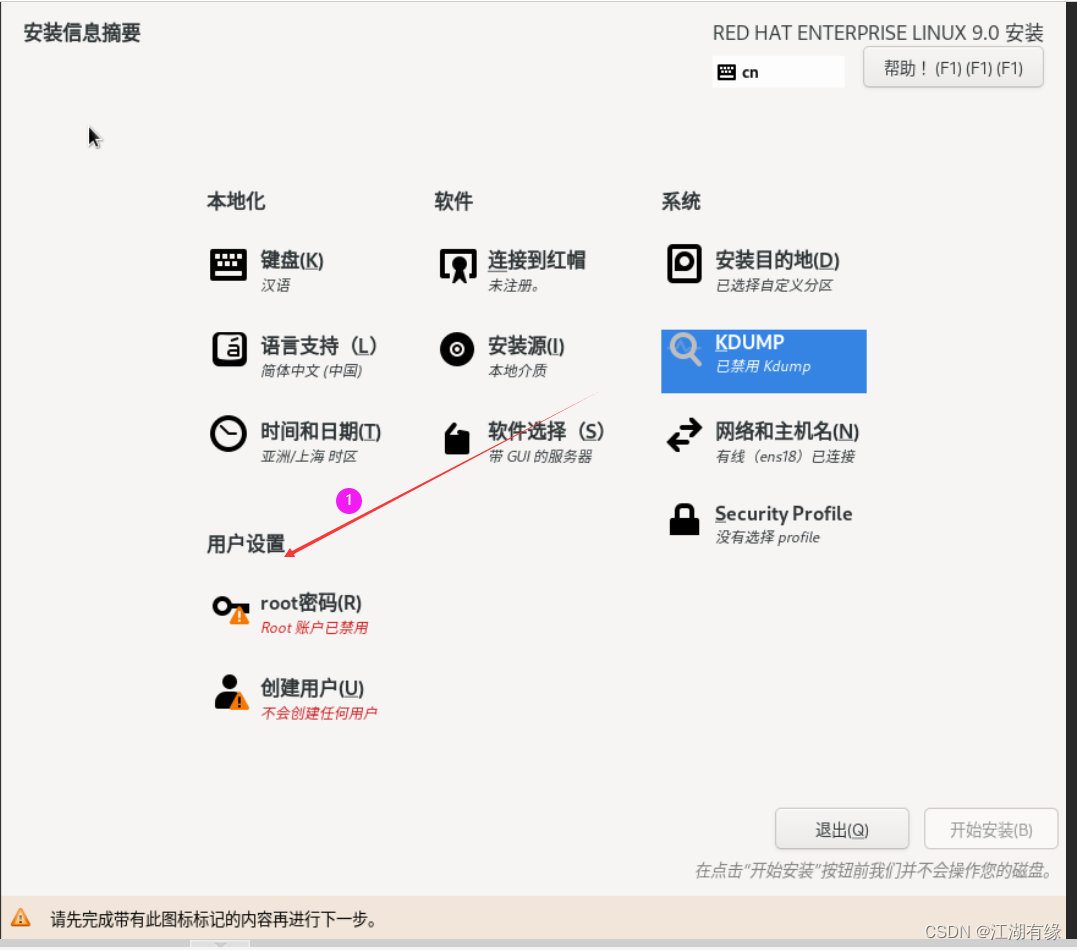Click the 帮助！(F1) help button
Screen dimensions: 1077x950
tap(952, 67)
